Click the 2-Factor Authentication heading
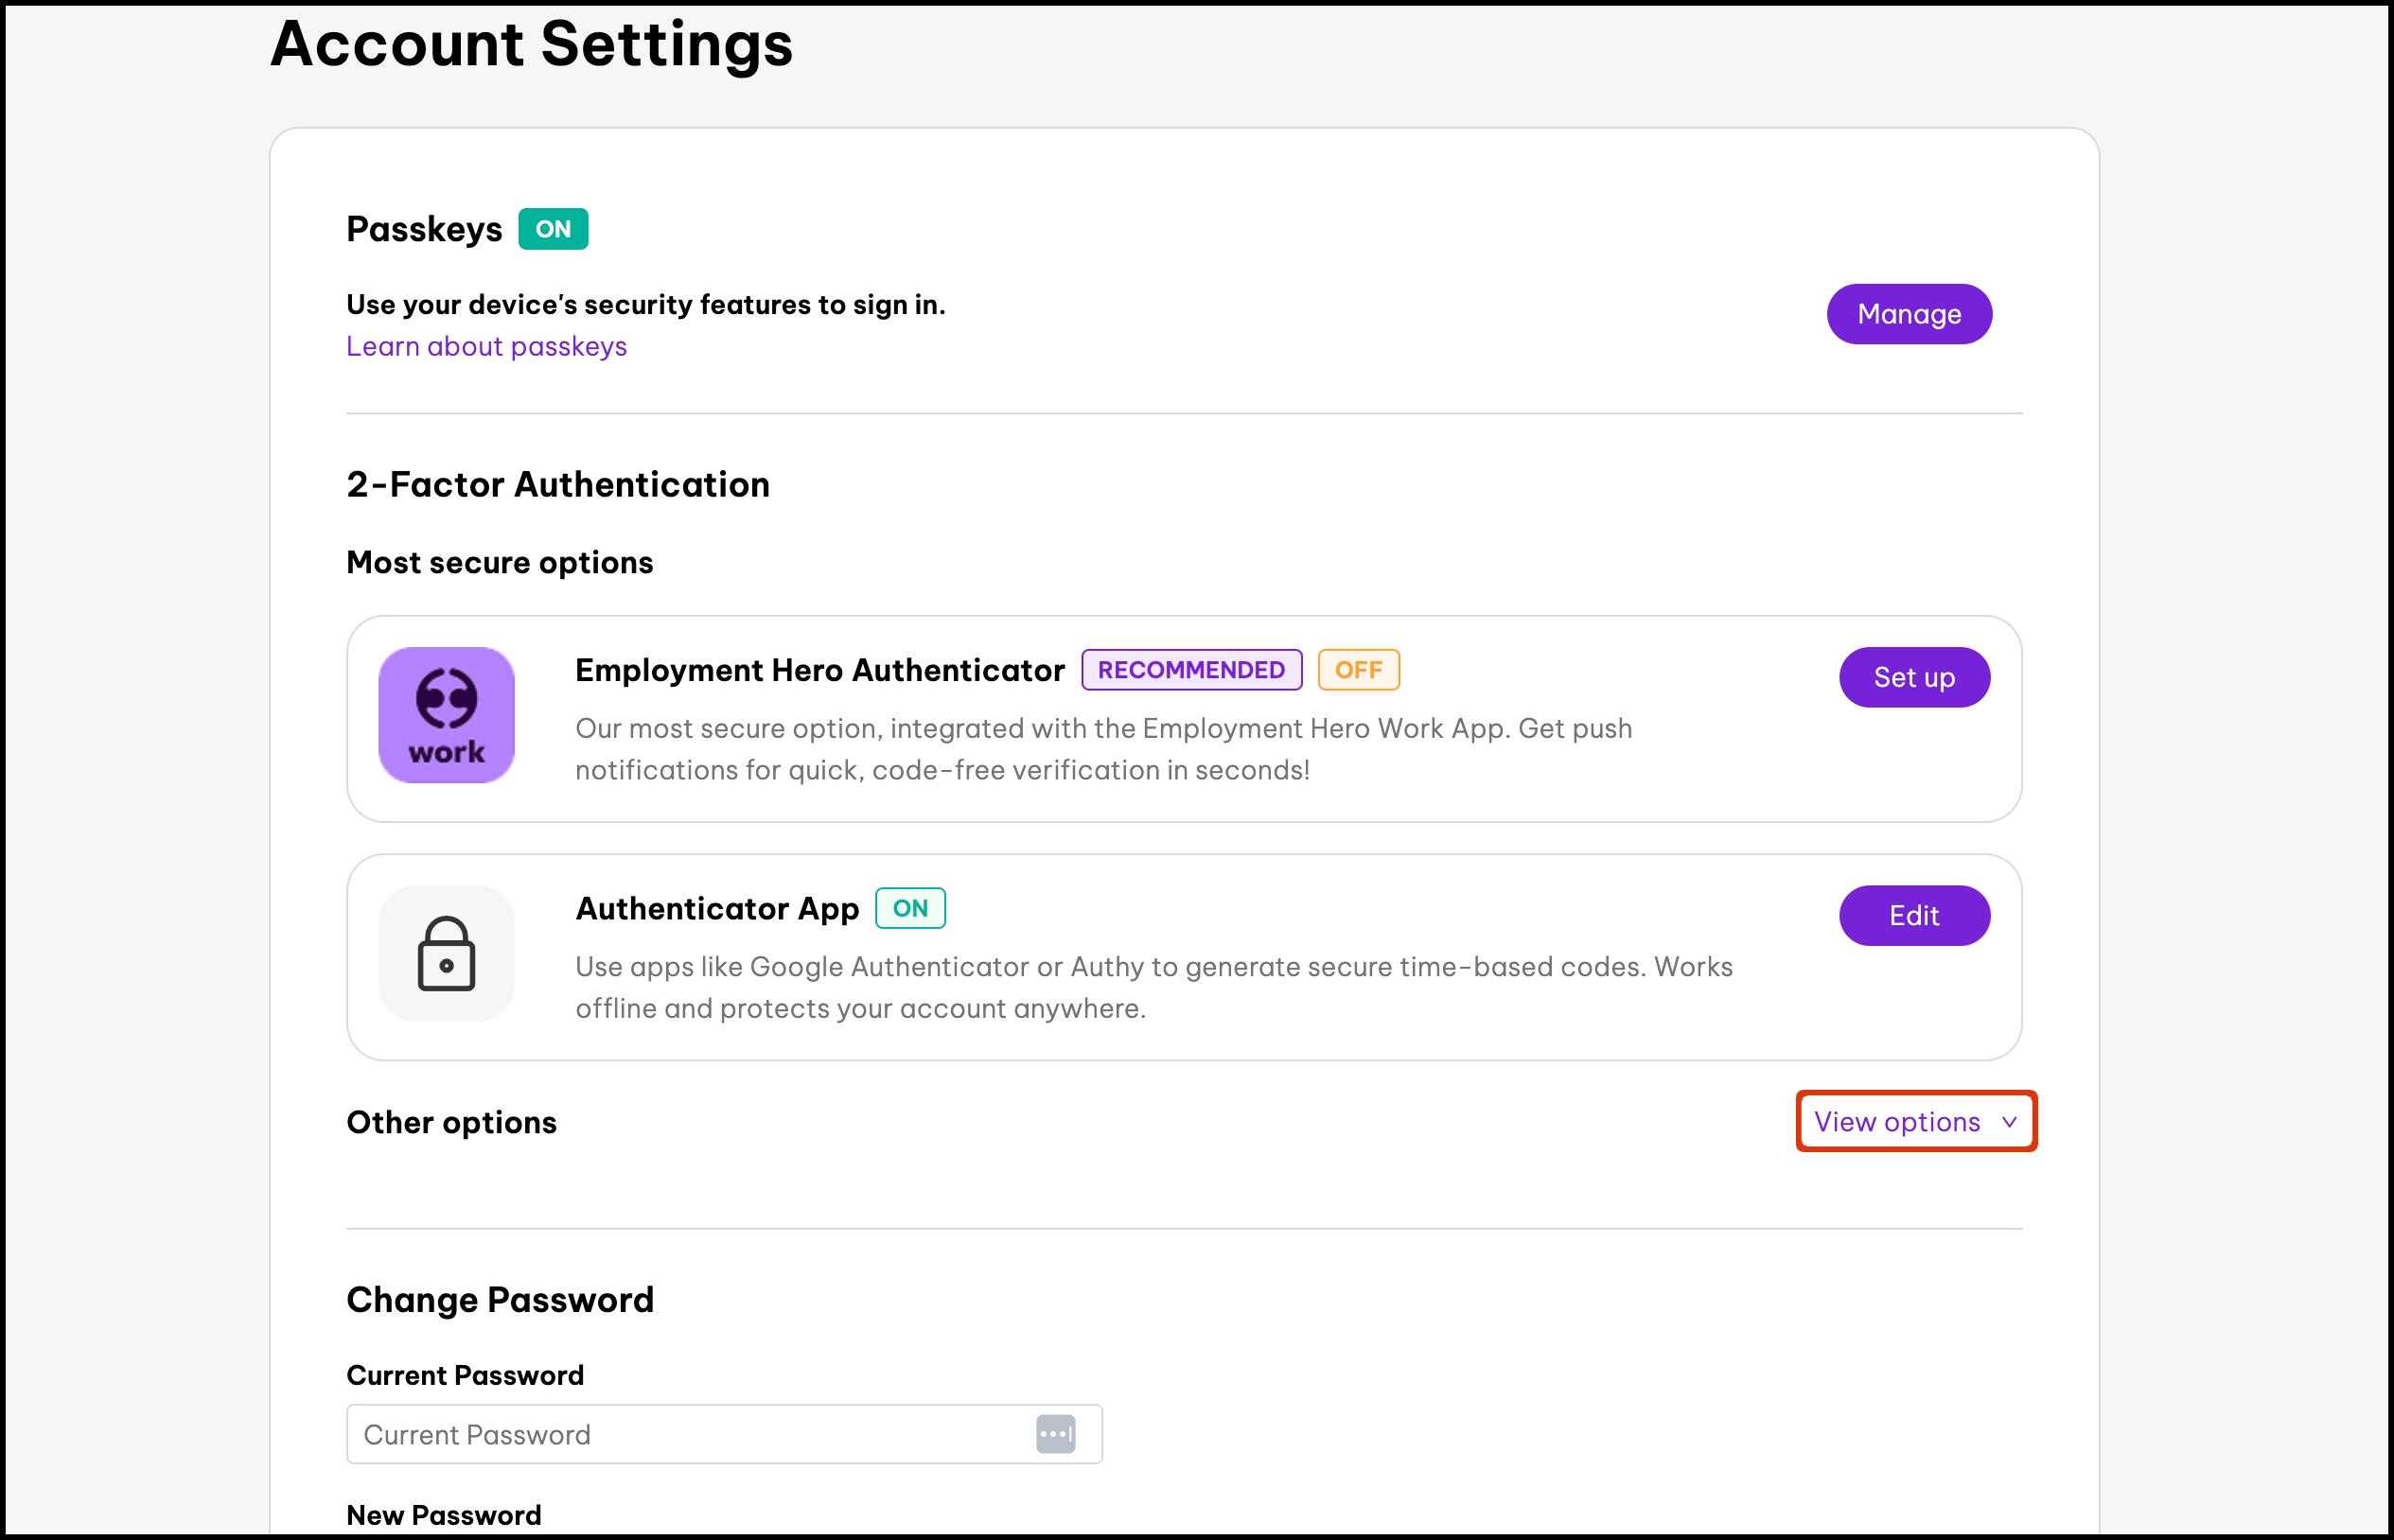Viewport: 2394px width, 1540px height. point(558,485)
